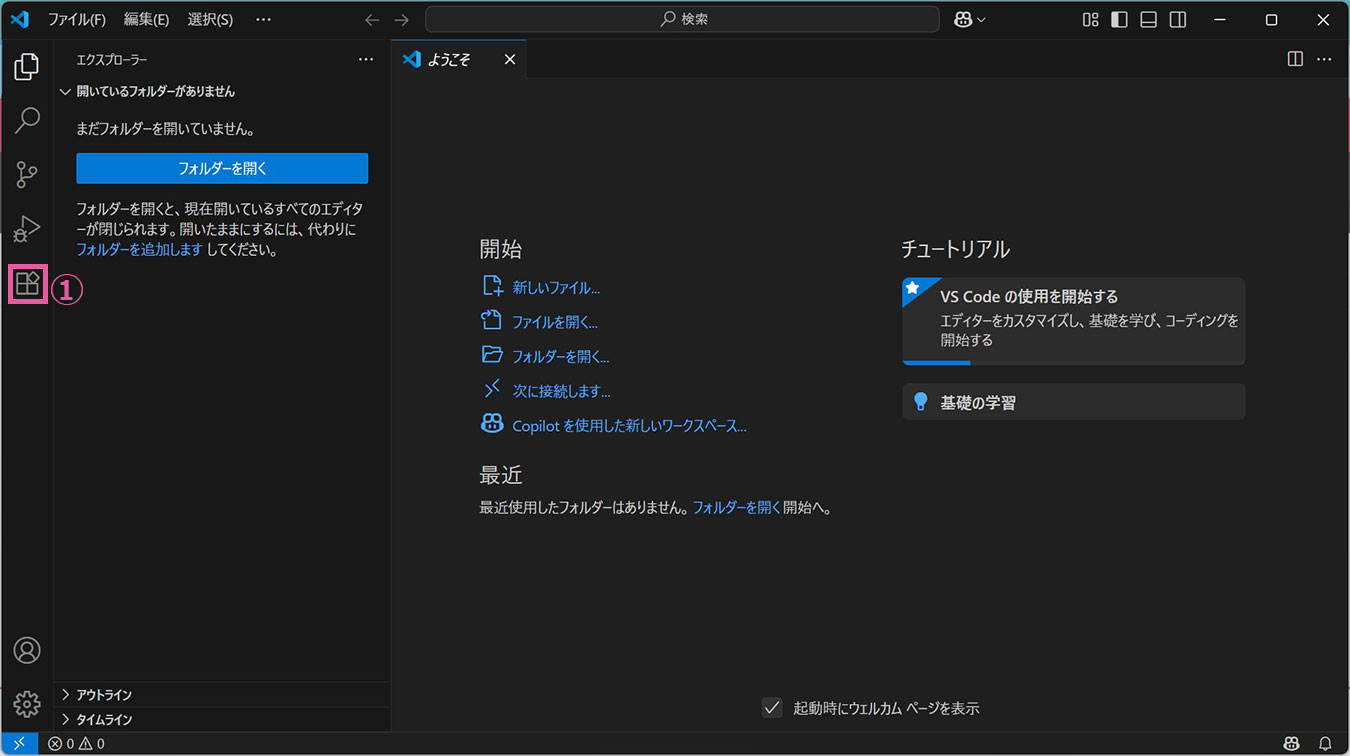Go back with the left arrow

pyautogui.click(x=372, y=20)
